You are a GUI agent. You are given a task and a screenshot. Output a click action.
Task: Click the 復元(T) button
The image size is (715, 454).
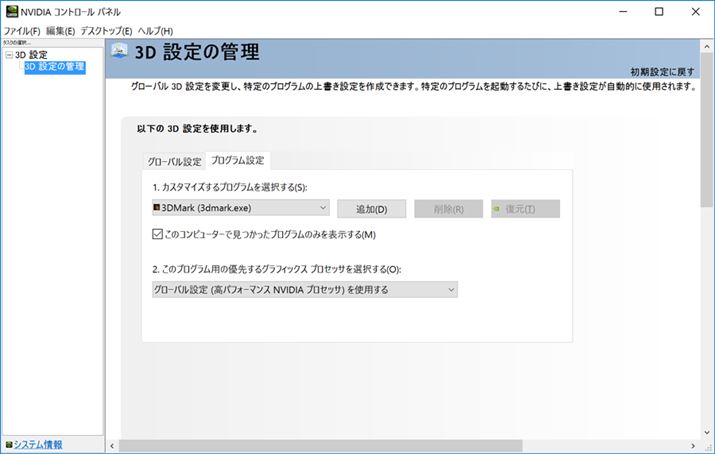[x=525, y=209]
